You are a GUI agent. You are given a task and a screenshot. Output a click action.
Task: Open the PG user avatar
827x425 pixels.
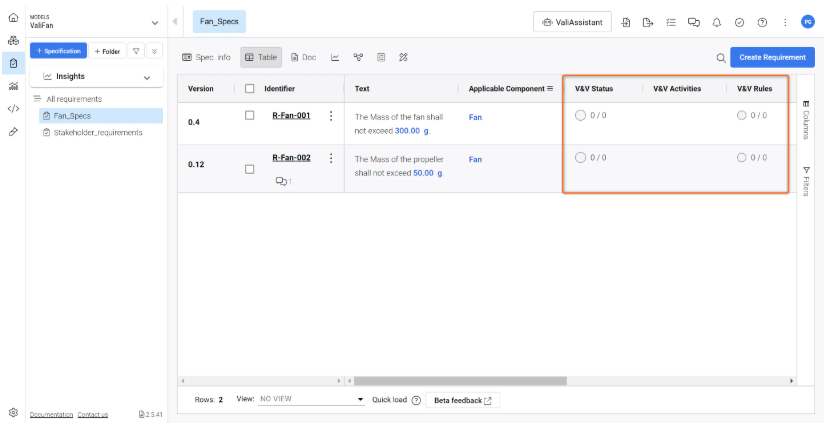[x=807, y=22]
